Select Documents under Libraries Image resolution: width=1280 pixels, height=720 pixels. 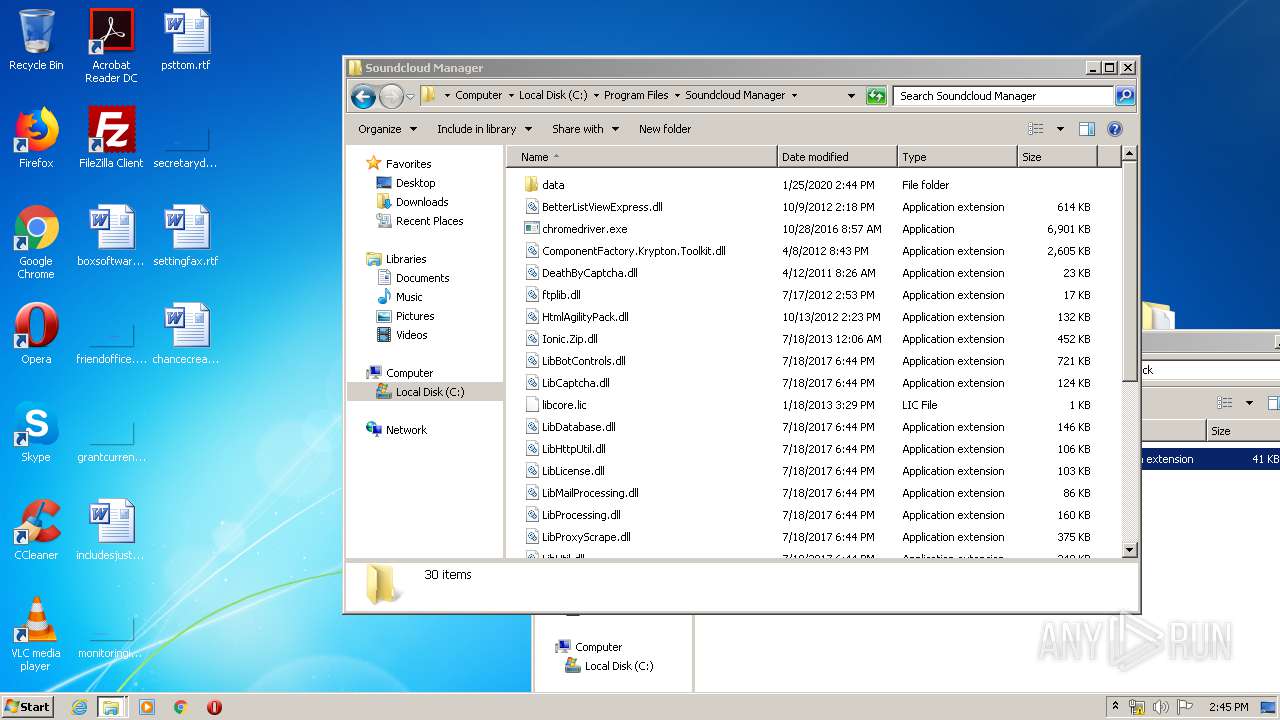point(422,278)
